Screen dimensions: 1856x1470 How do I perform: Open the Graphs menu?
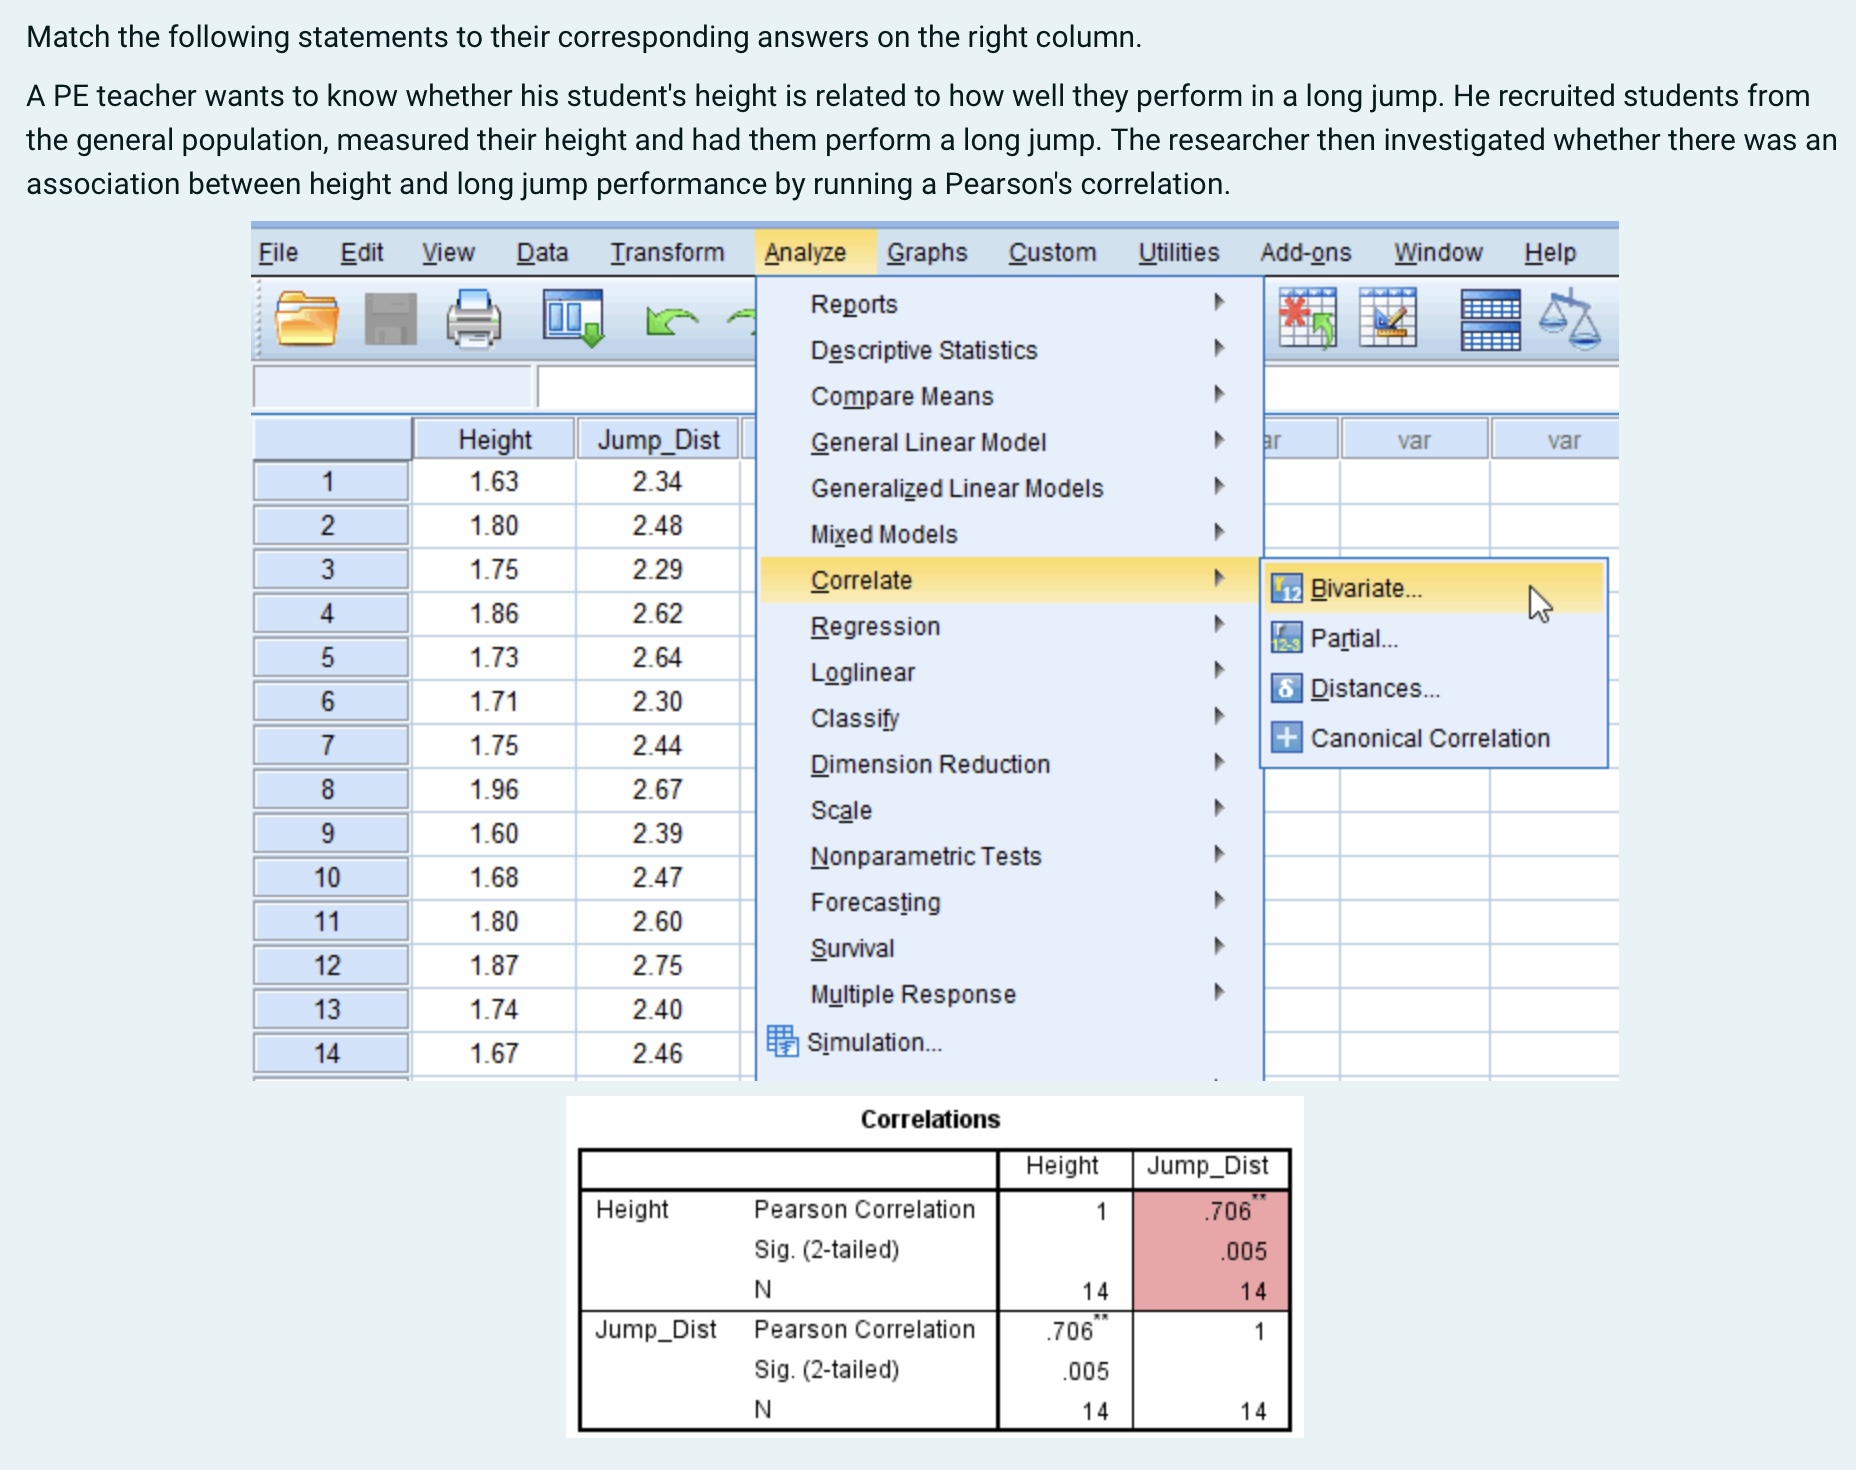point(927,252)
